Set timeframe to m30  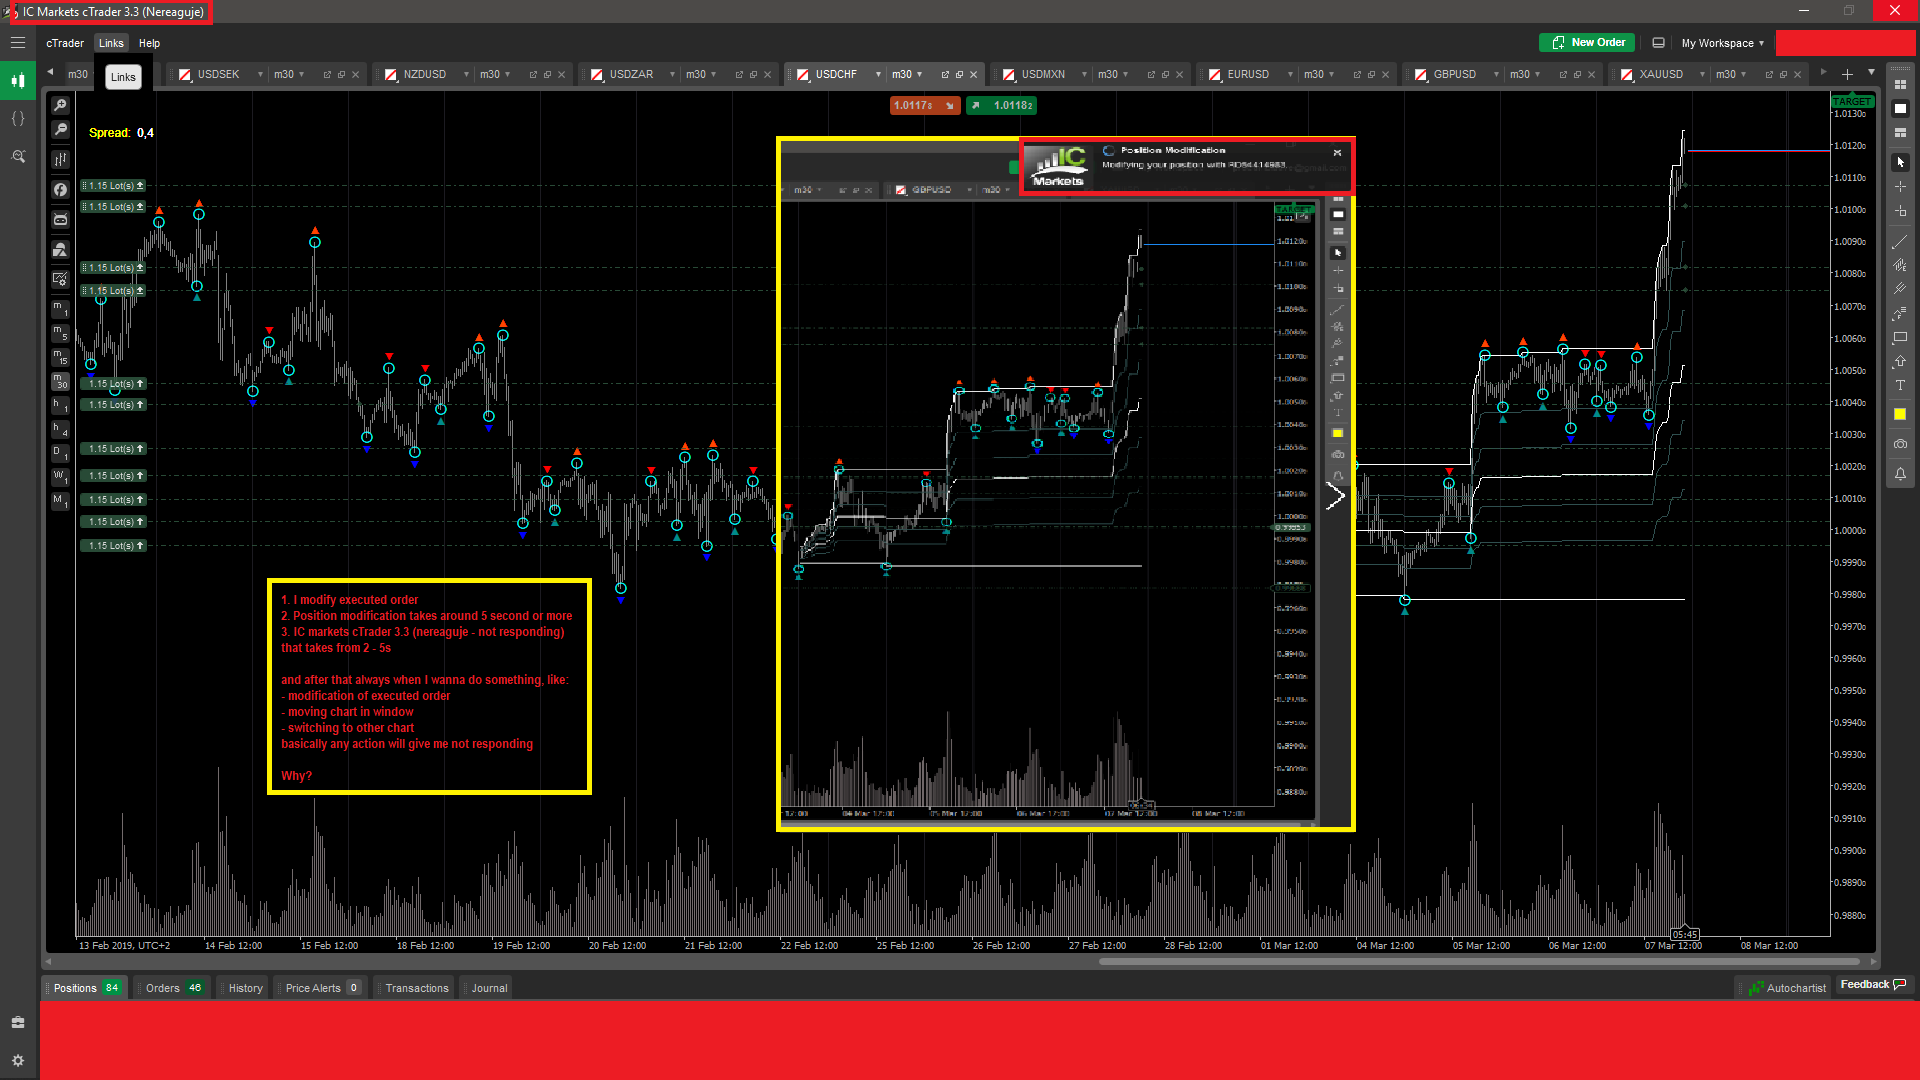[60, 381]
